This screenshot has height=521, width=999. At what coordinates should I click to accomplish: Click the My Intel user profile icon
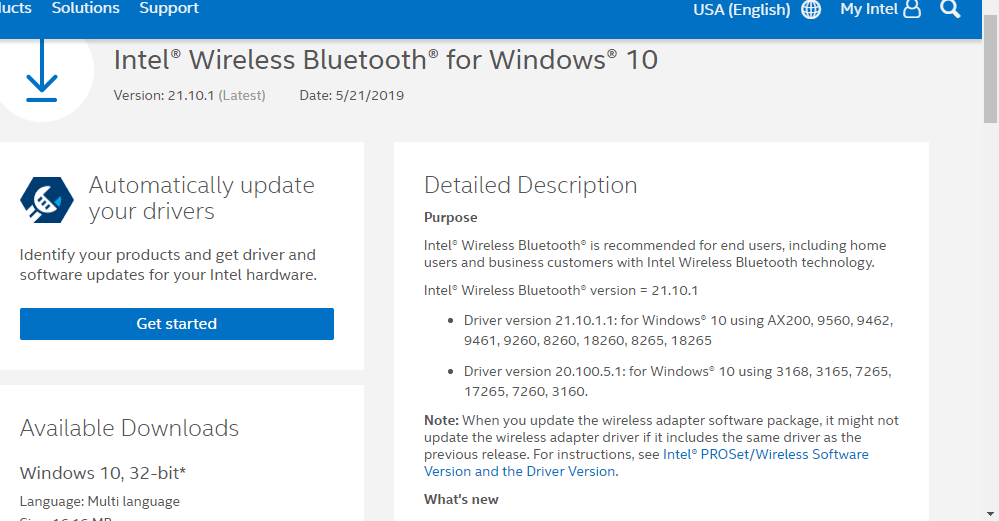click(911, 10)
